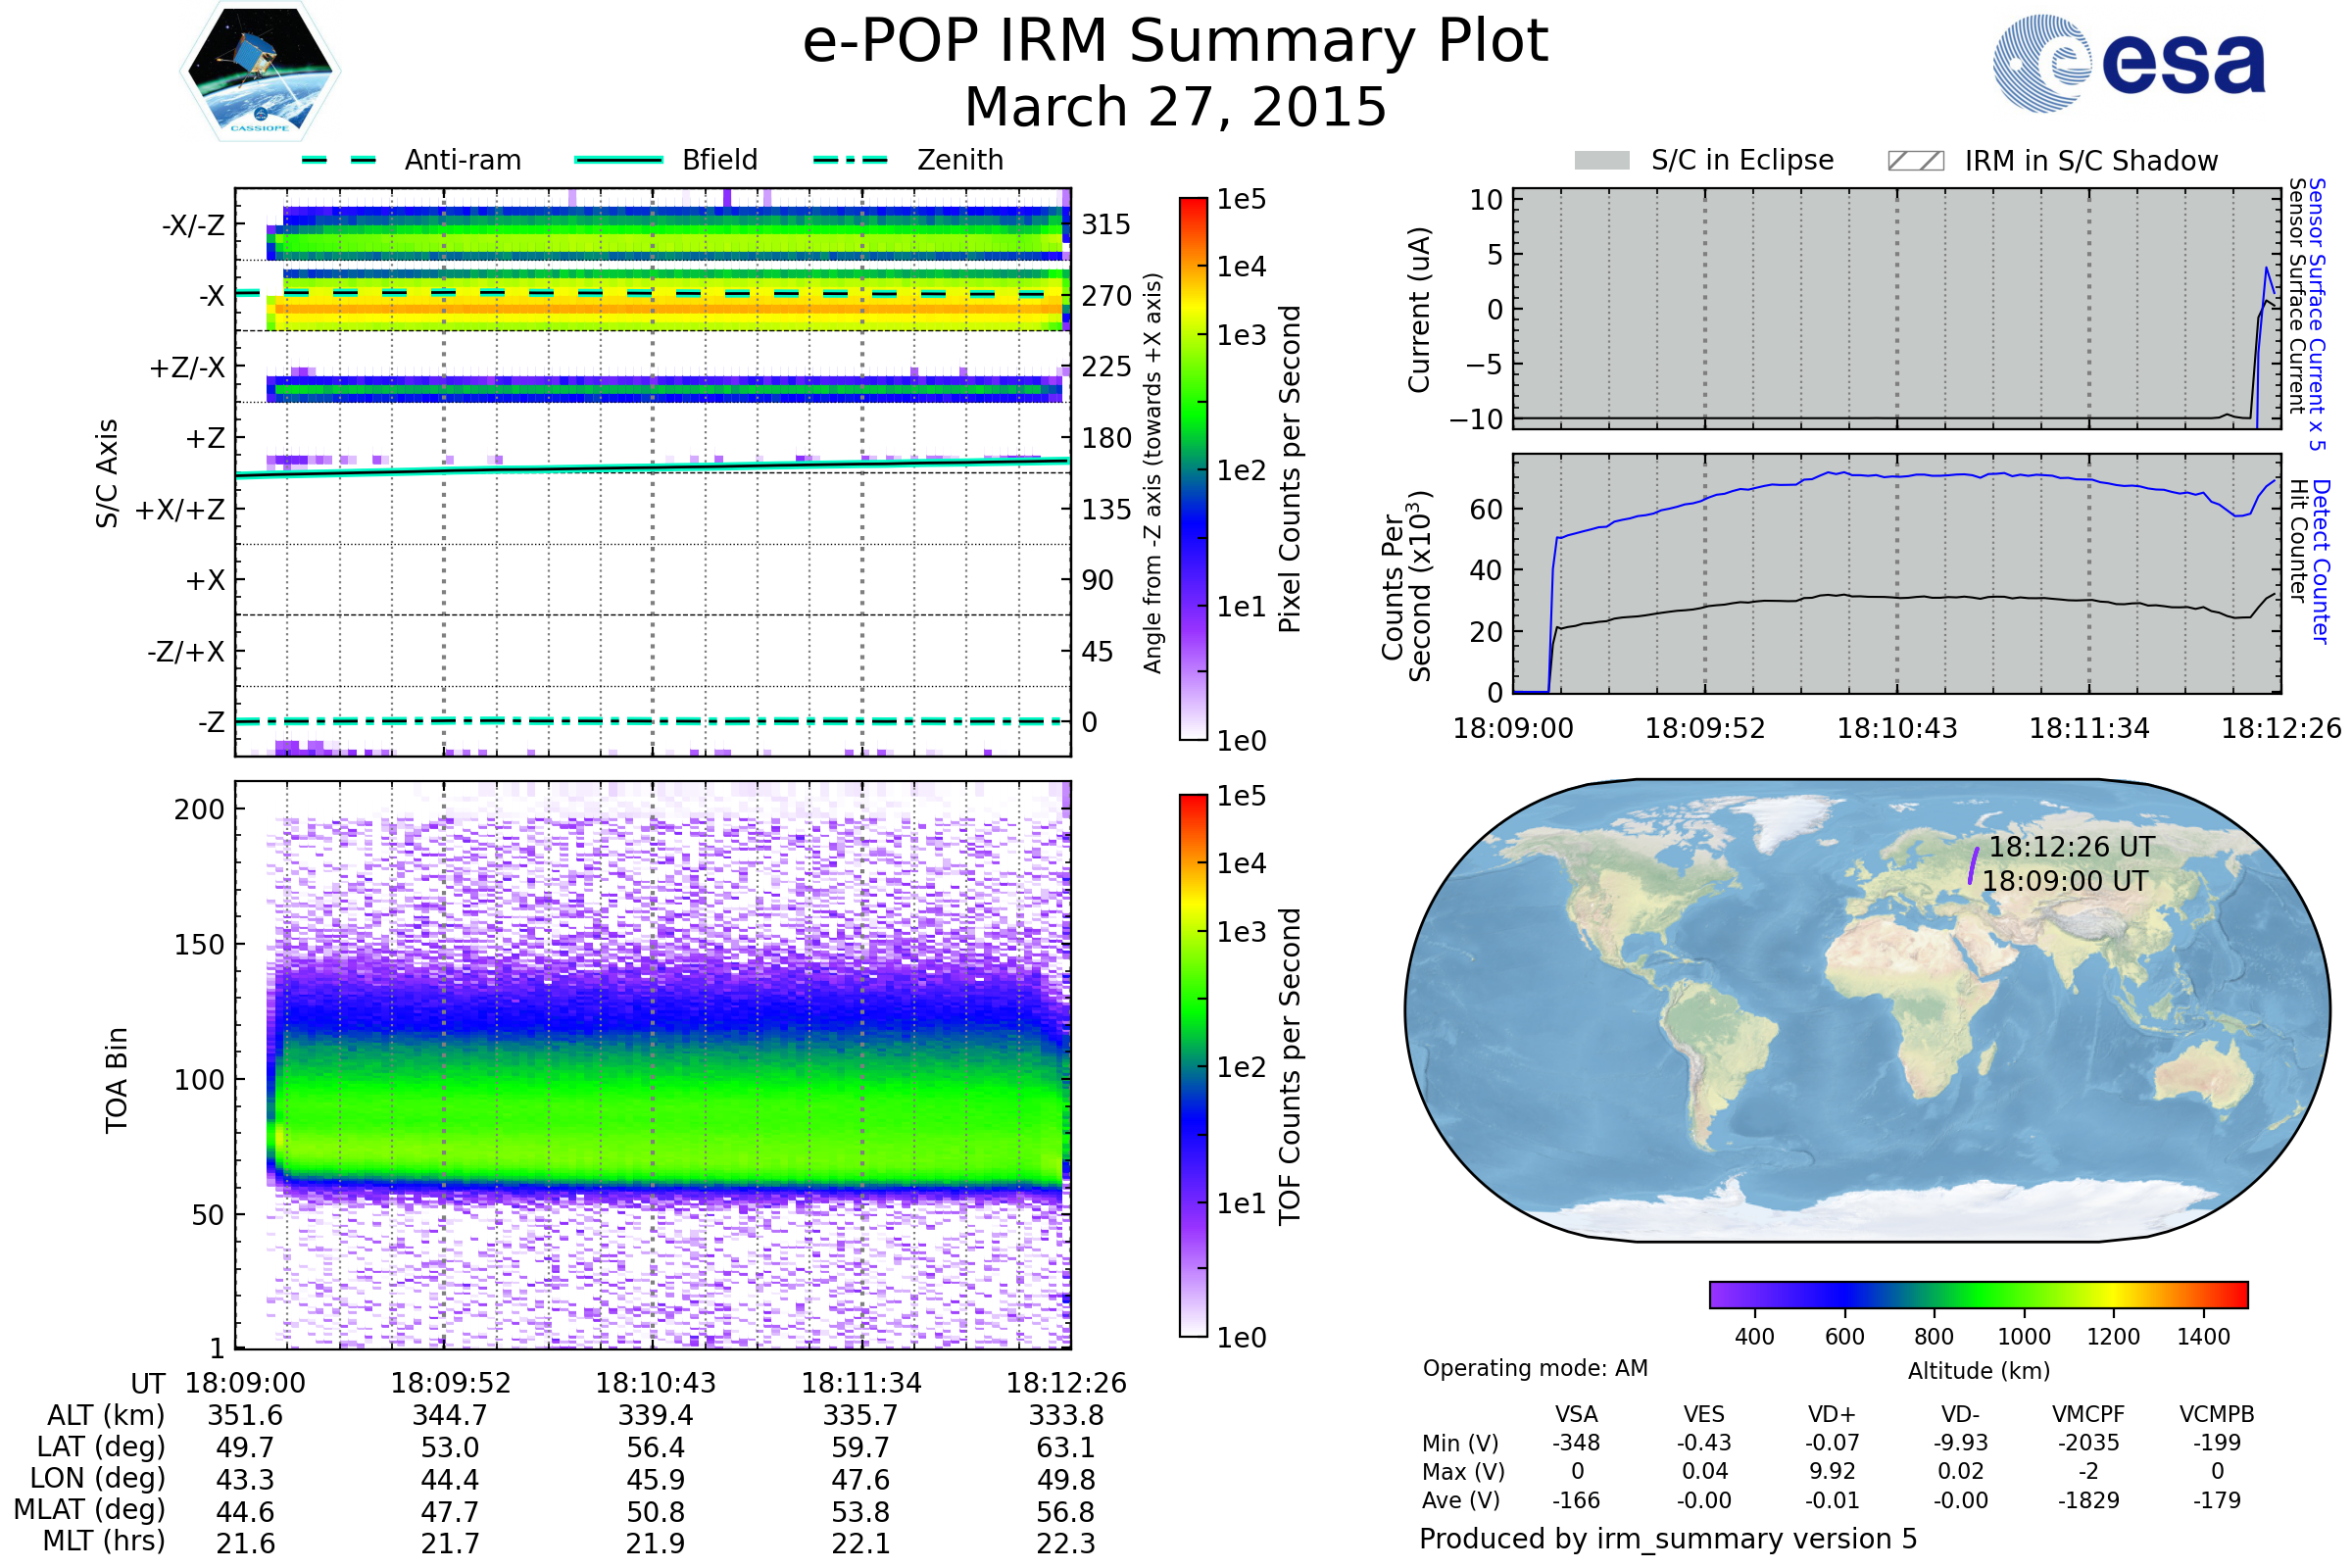The image size is (2352, 1568).
Task: Click the TOF Counts per Second colorbar
Action: [x=1193, y=1065]
